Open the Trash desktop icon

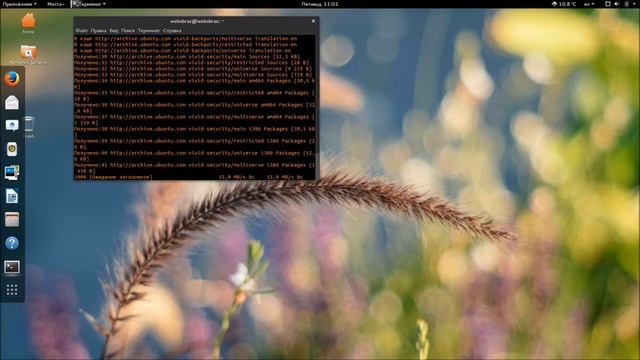coord(29,127)
